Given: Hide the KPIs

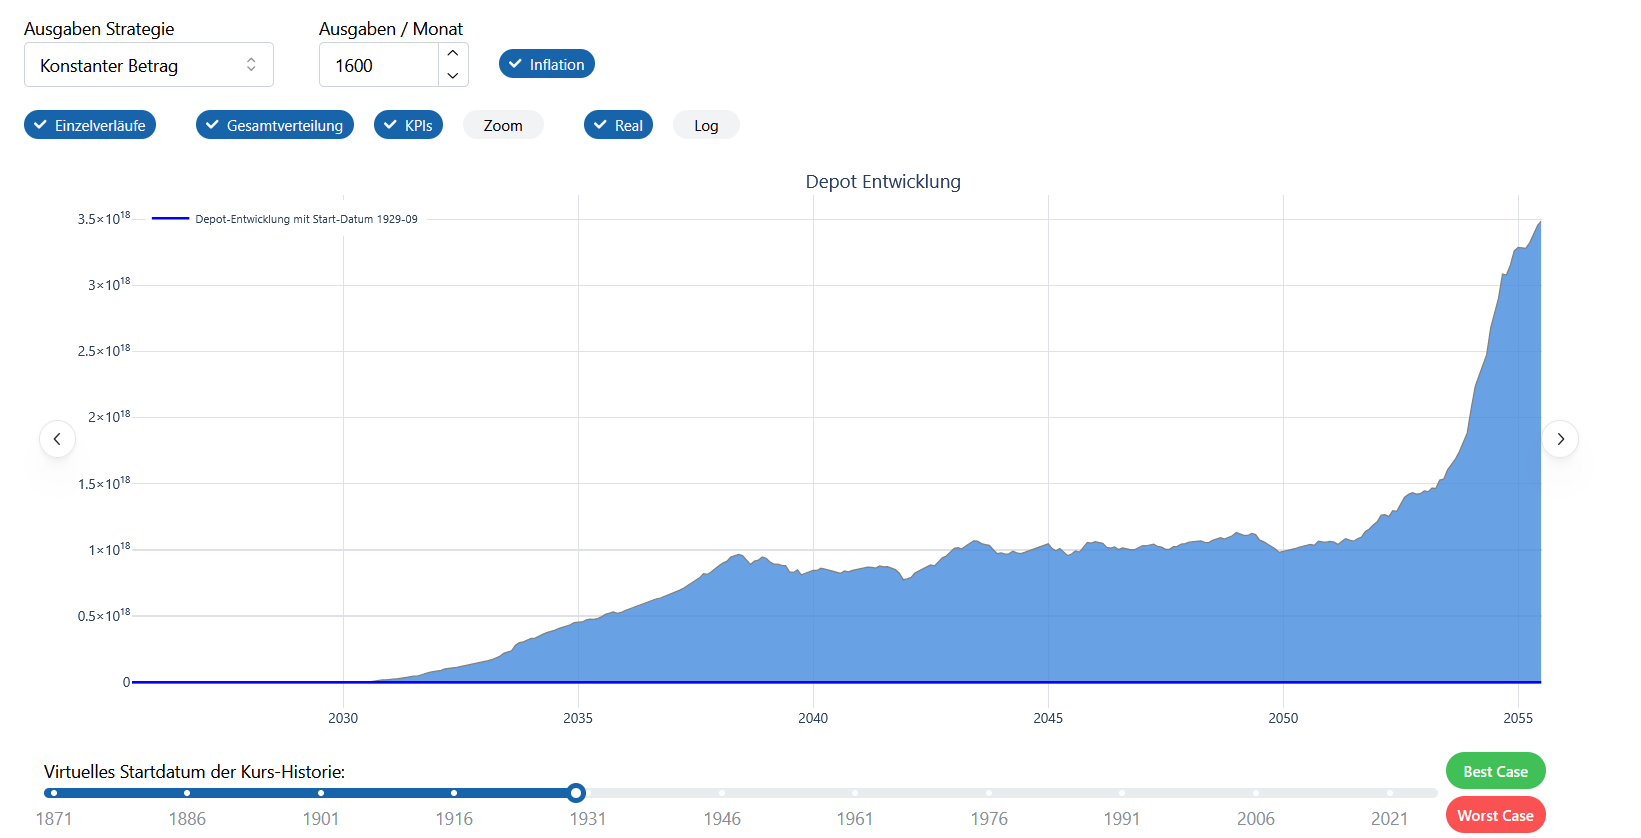Looking at the screenshot, I should [x=408, y=125].
